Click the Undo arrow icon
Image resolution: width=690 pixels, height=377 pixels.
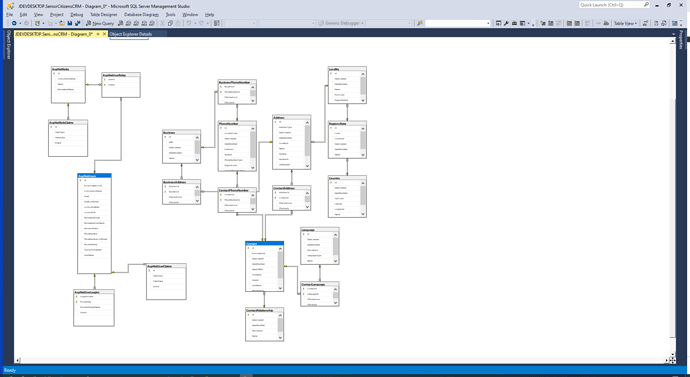(189, 23)
